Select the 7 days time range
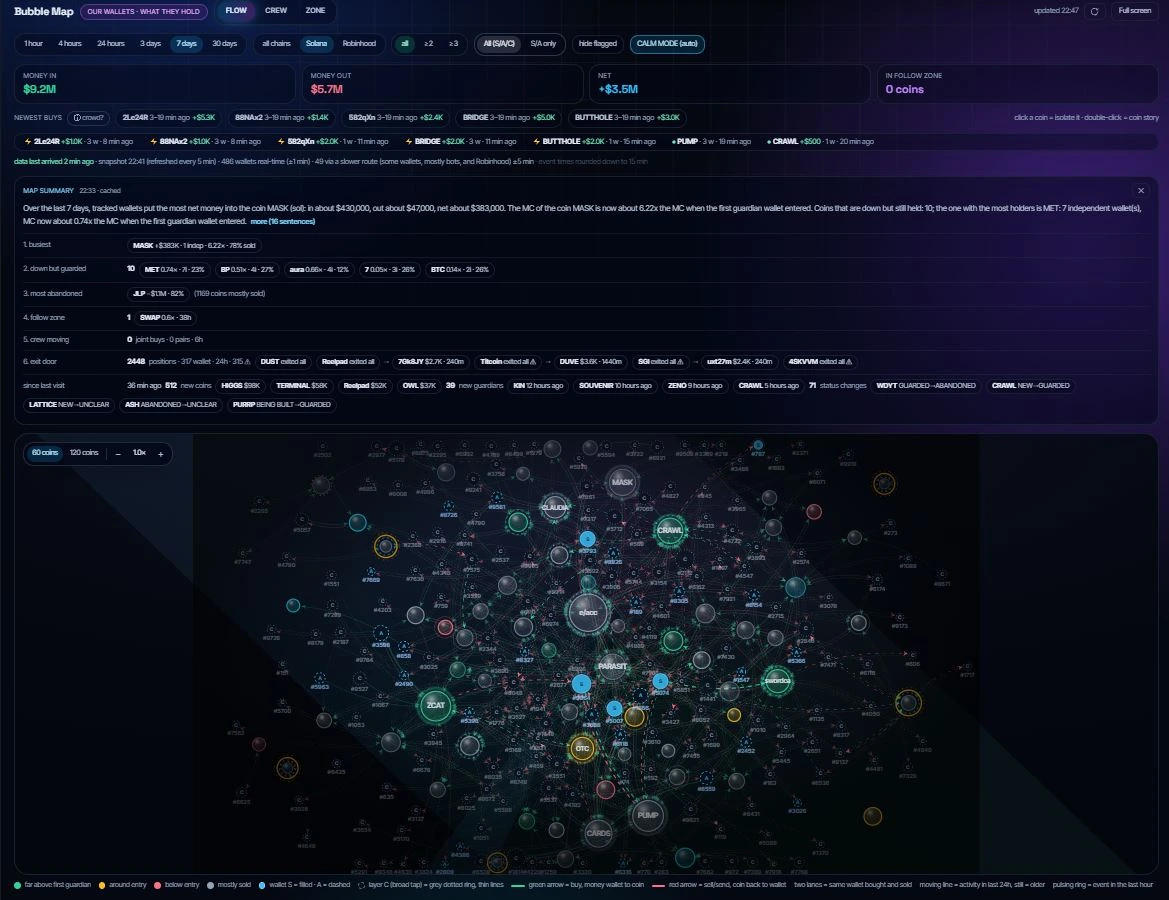1169x900 pixels. 186,44
